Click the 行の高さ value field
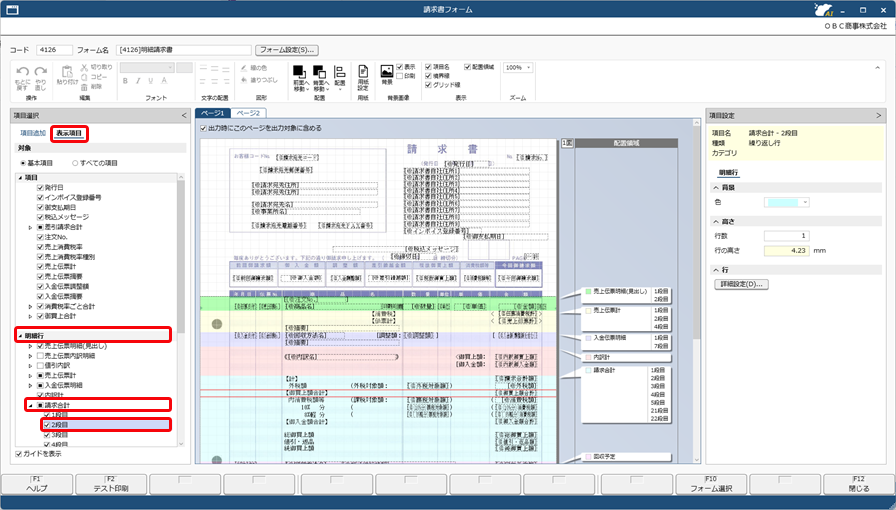896x510 pixels. [x=787, y=250]
